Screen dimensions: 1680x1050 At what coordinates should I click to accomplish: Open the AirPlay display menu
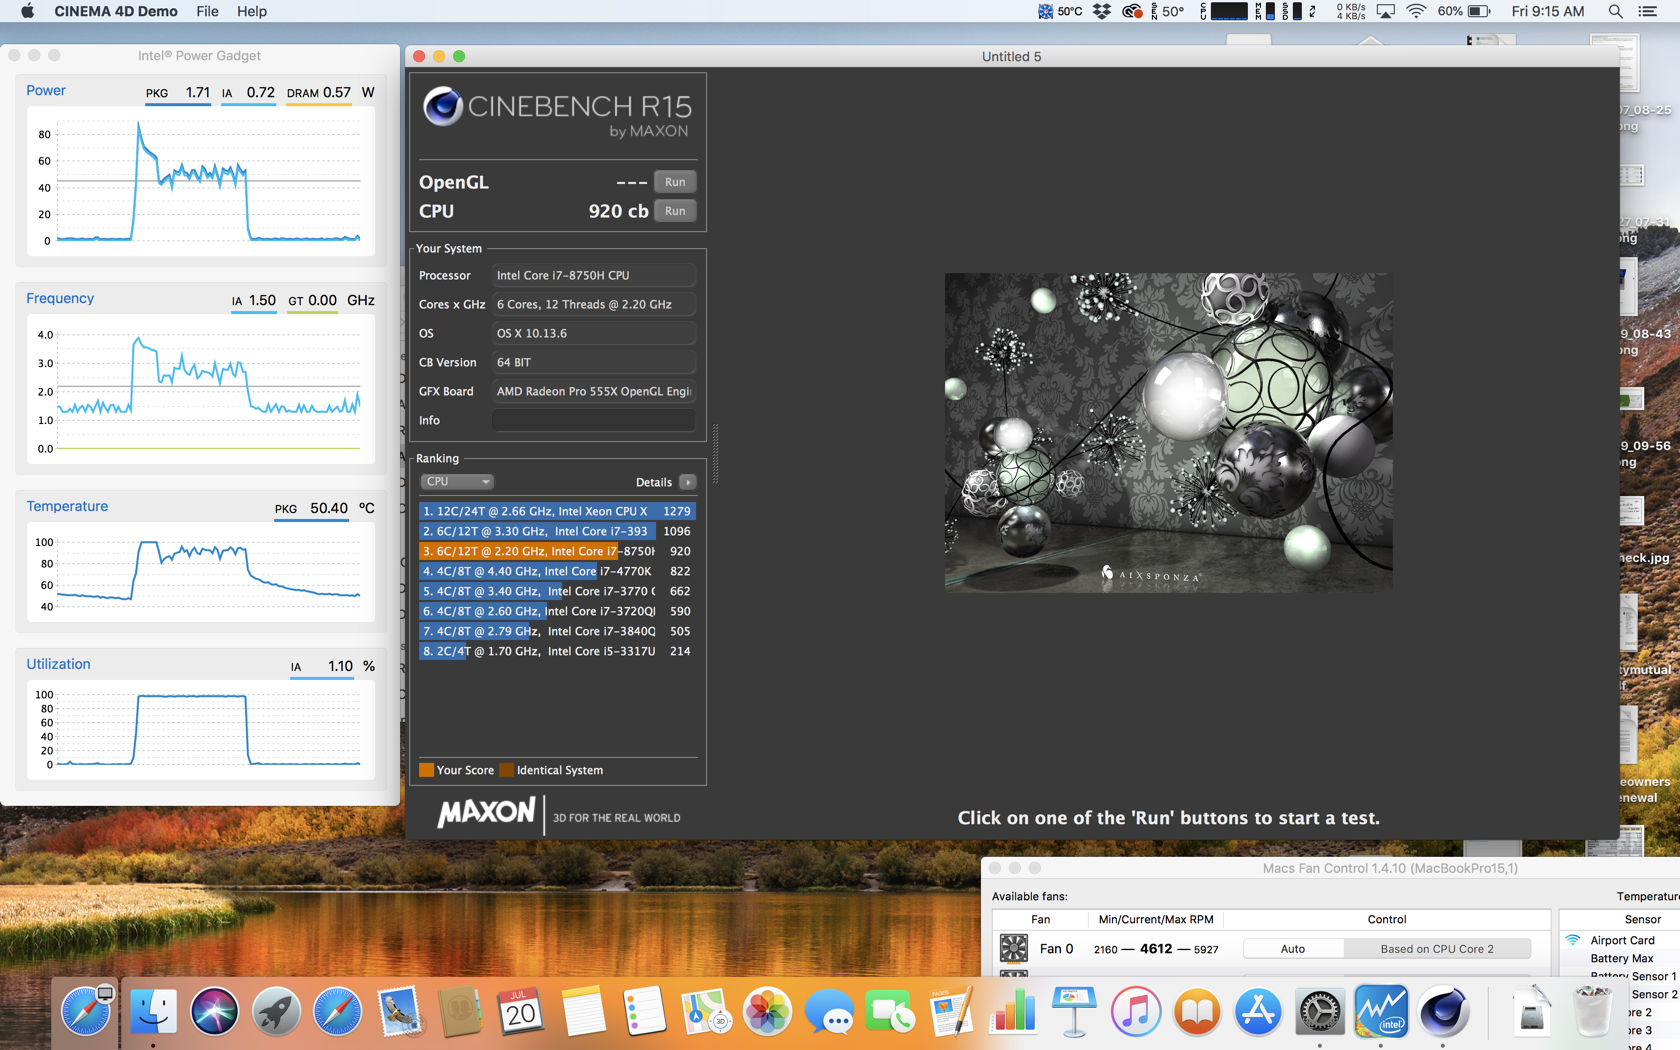pyautogui.click(x=1386, y=11)
